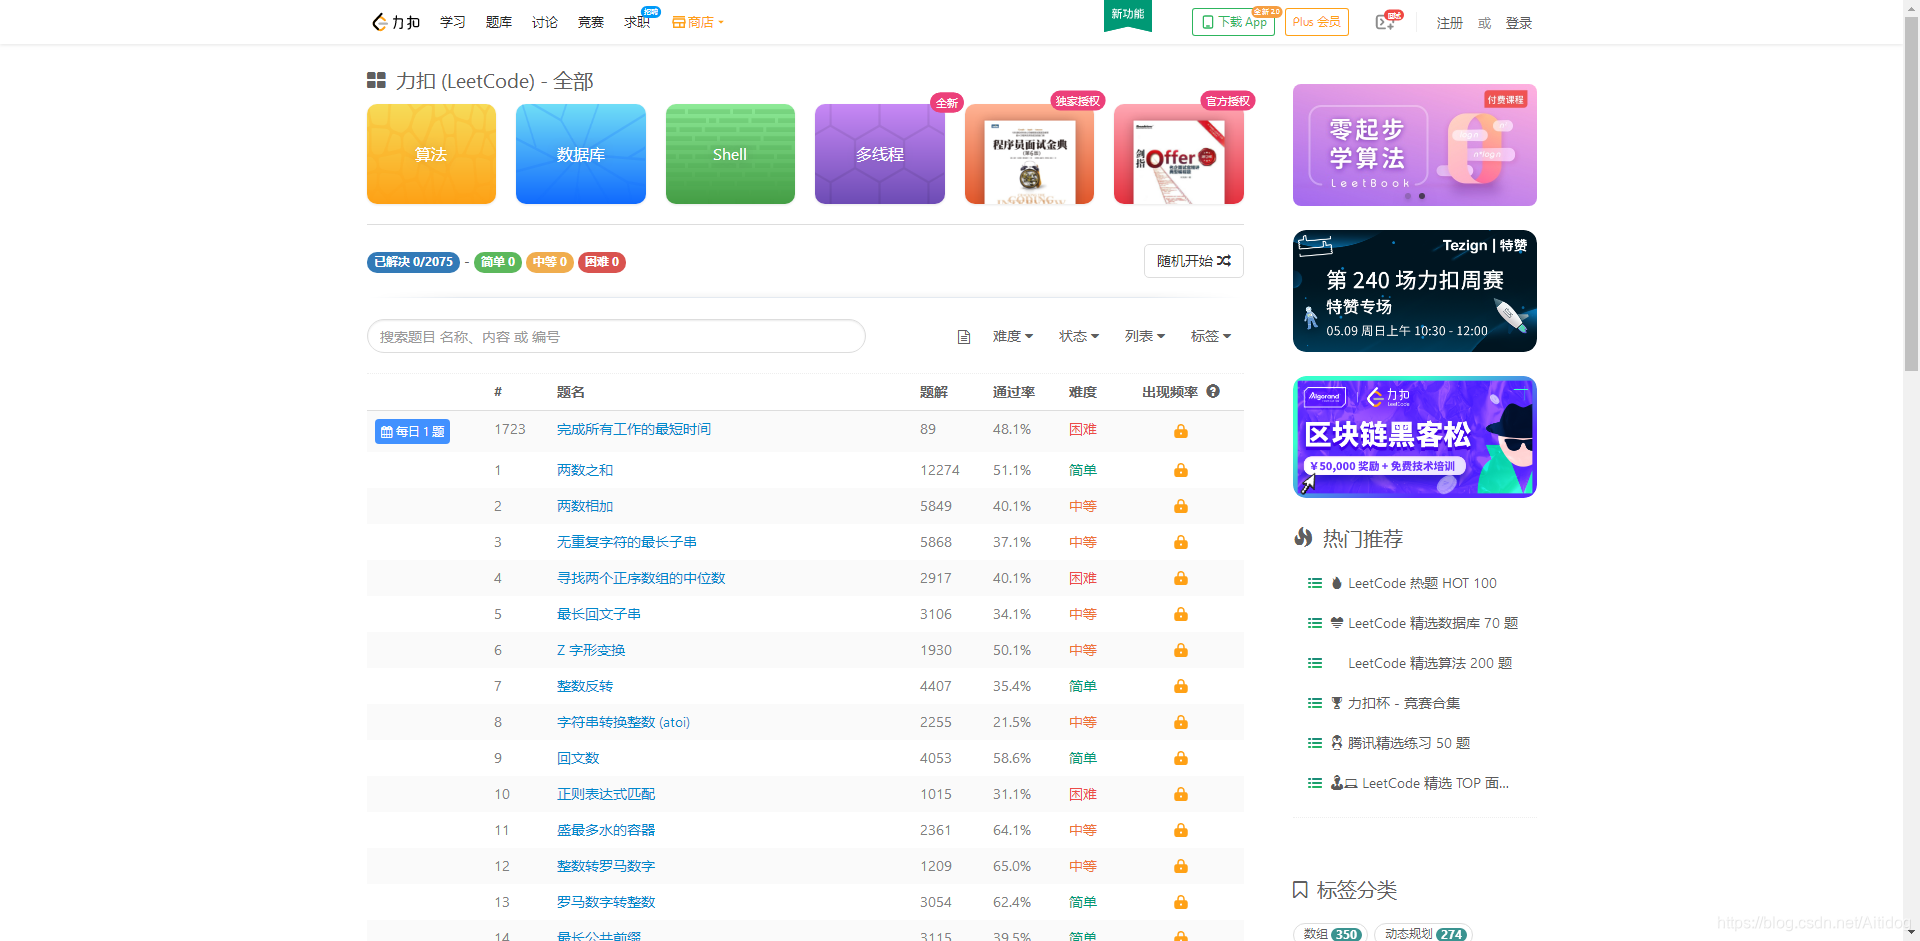
Task: Click the help icon next to 出现频率
Action: (x=1213, y=392)
